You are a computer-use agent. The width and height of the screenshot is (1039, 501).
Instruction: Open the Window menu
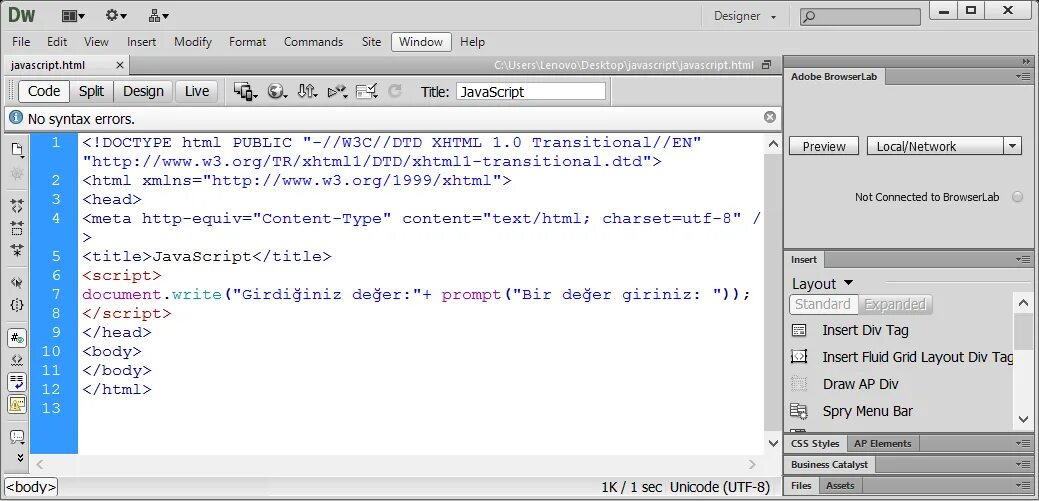(421, 42)
